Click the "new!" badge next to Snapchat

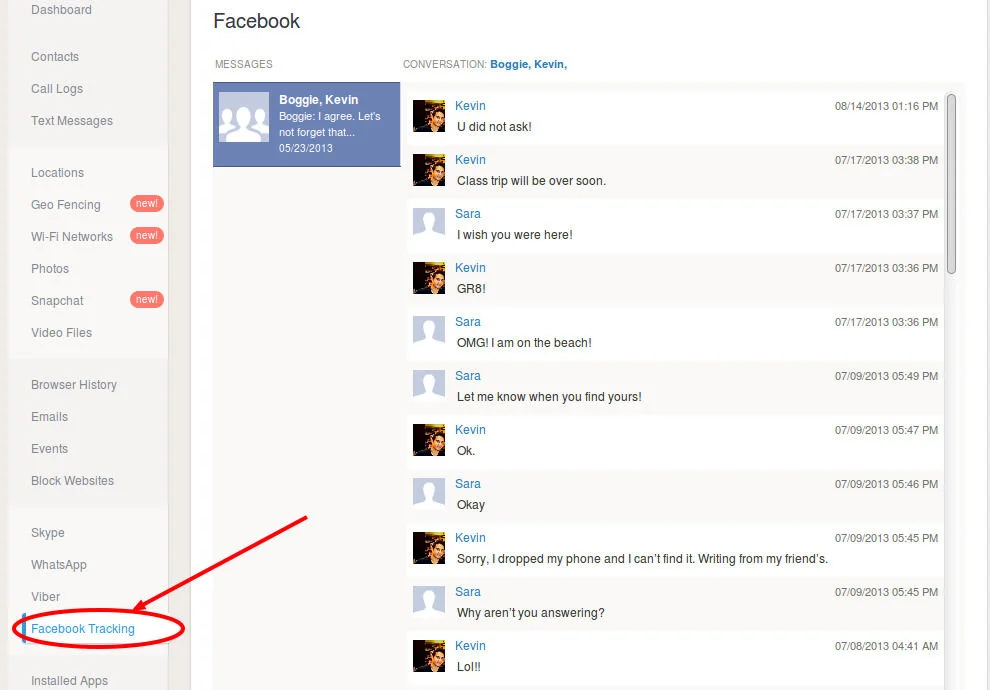click(146, 299)
